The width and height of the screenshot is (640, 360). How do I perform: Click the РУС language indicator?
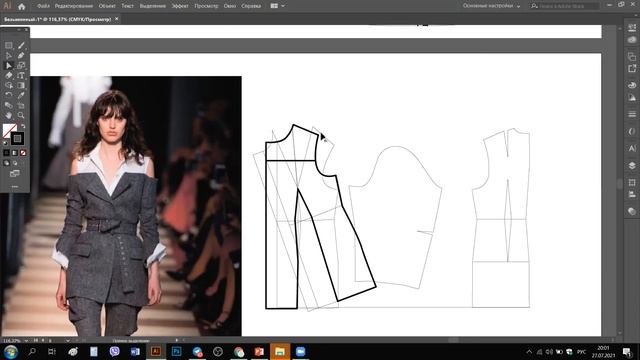pyautogui.click(x=581, y=352)
